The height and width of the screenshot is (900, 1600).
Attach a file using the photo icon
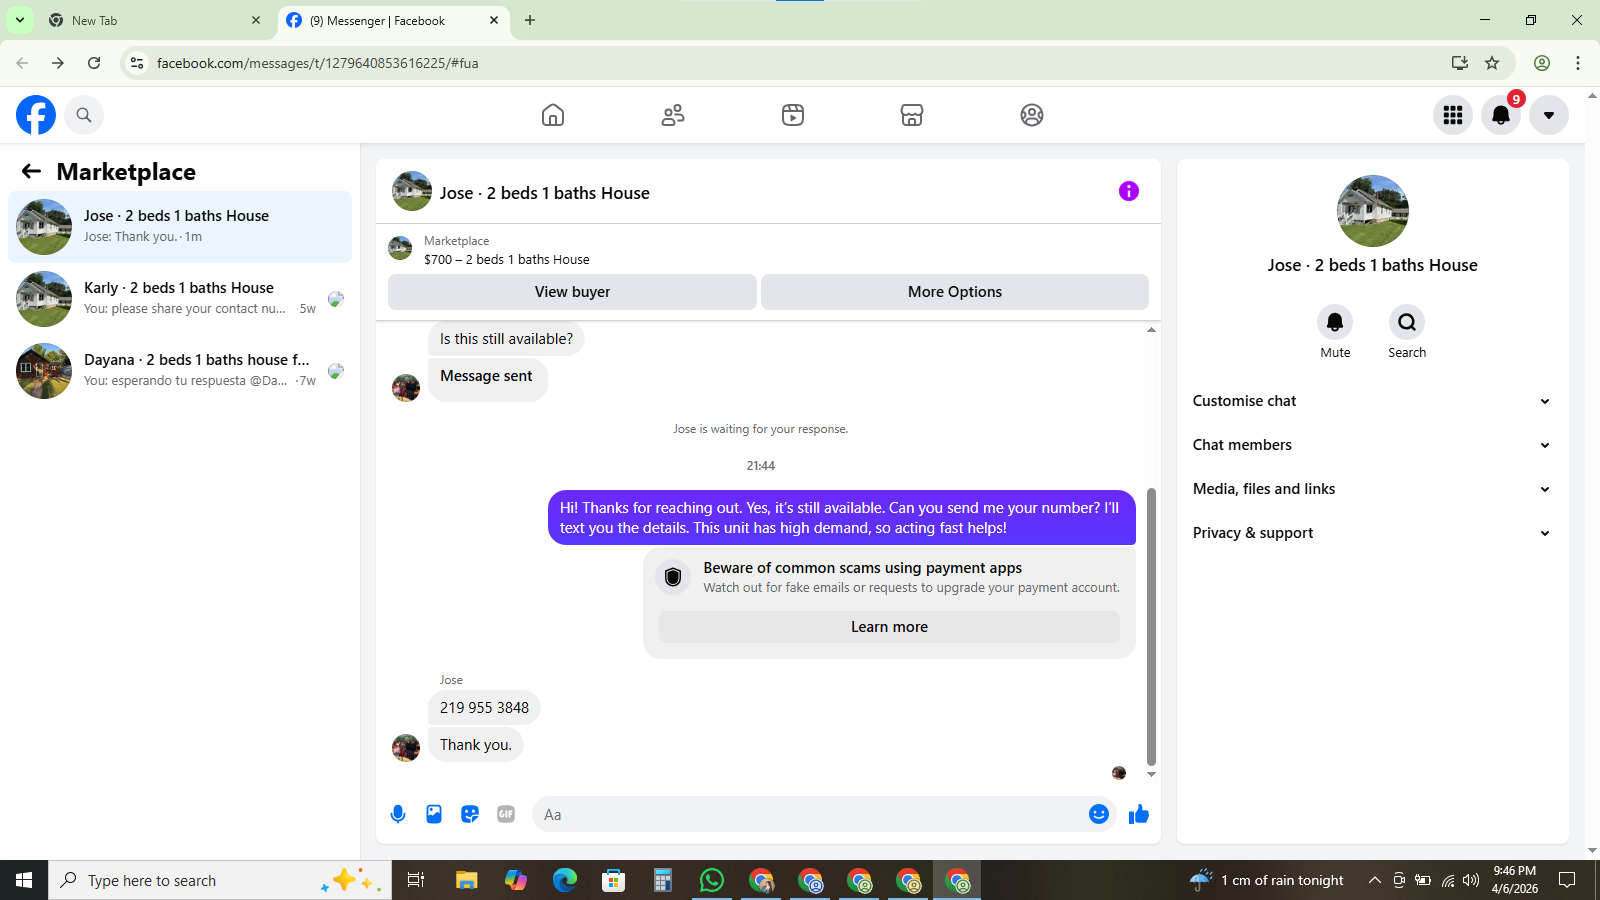click(434, 814)
